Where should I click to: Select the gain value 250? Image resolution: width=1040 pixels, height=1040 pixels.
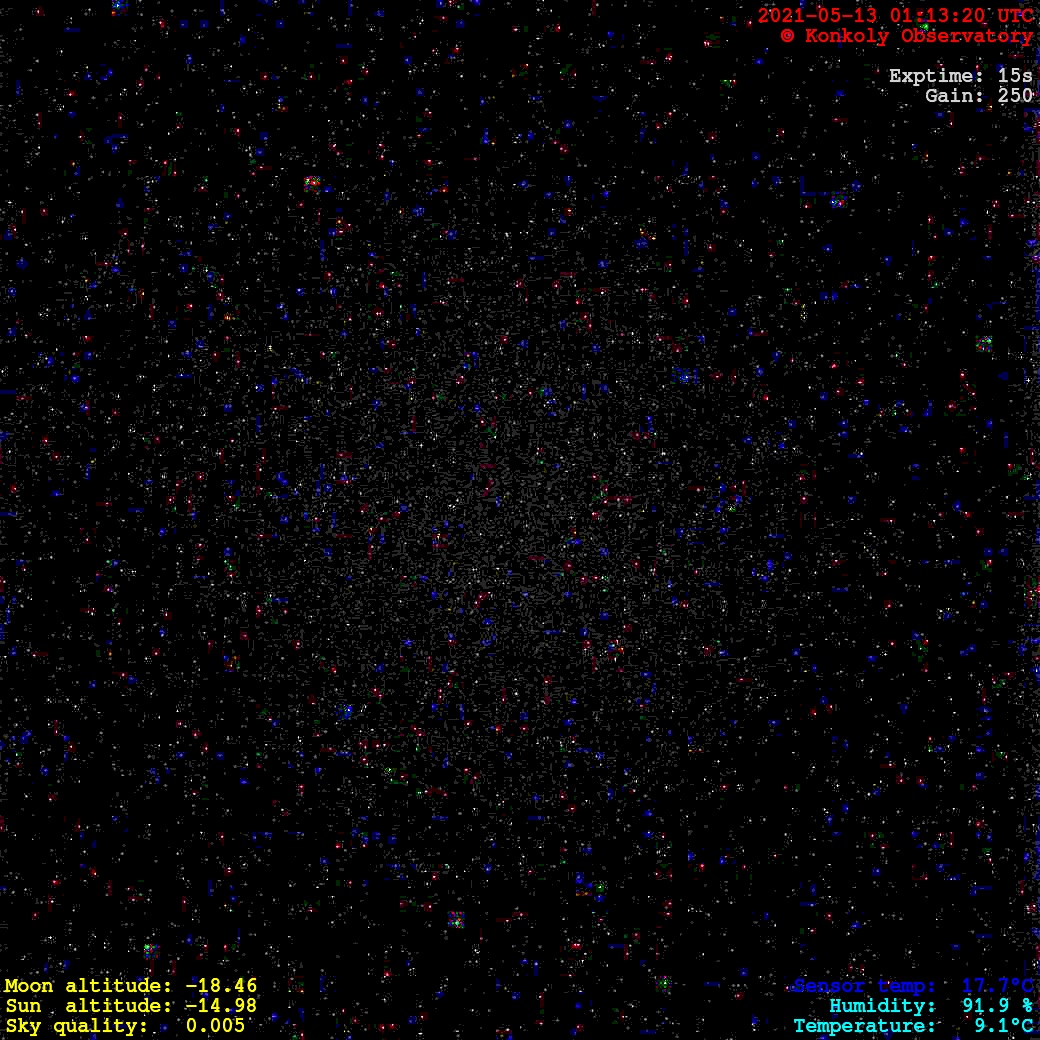pos(1015,96)
